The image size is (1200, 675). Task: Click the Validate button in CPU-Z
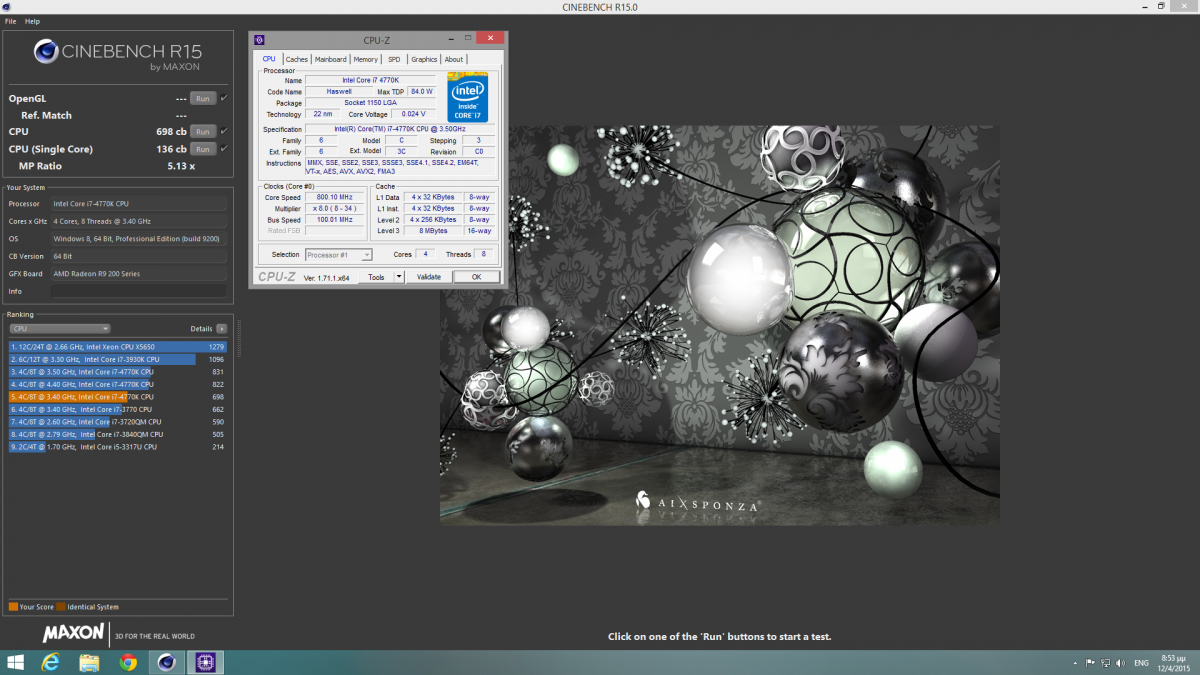(429, 277)
